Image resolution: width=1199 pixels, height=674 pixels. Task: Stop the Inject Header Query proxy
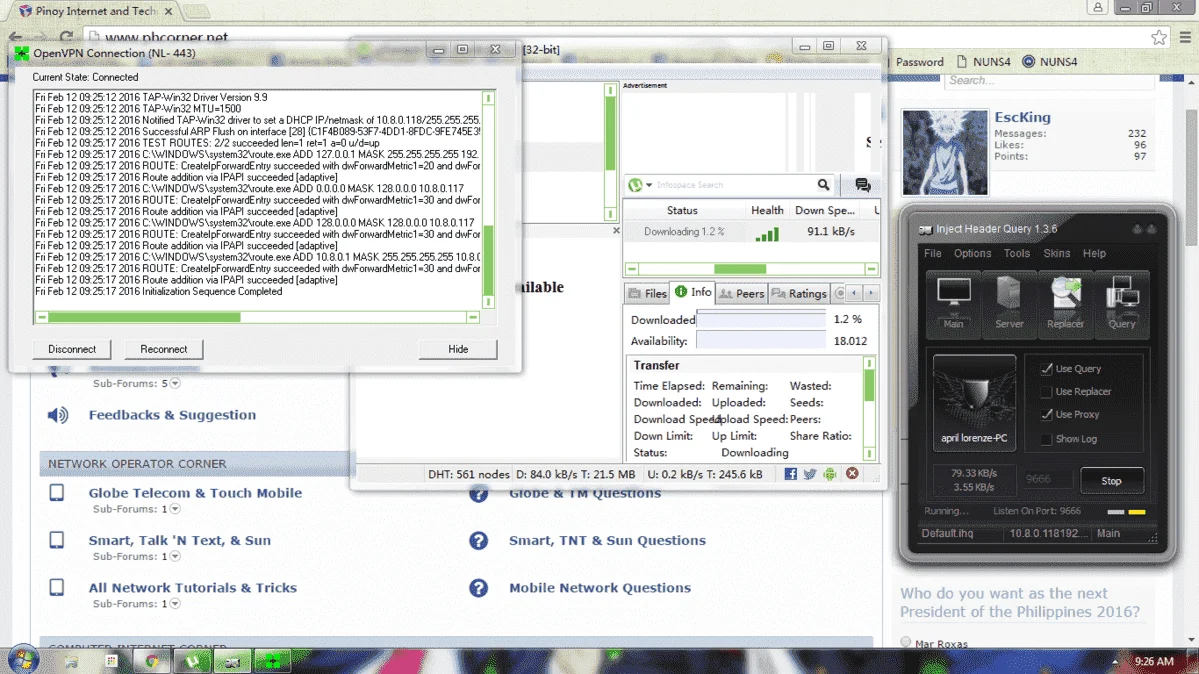1112,480
